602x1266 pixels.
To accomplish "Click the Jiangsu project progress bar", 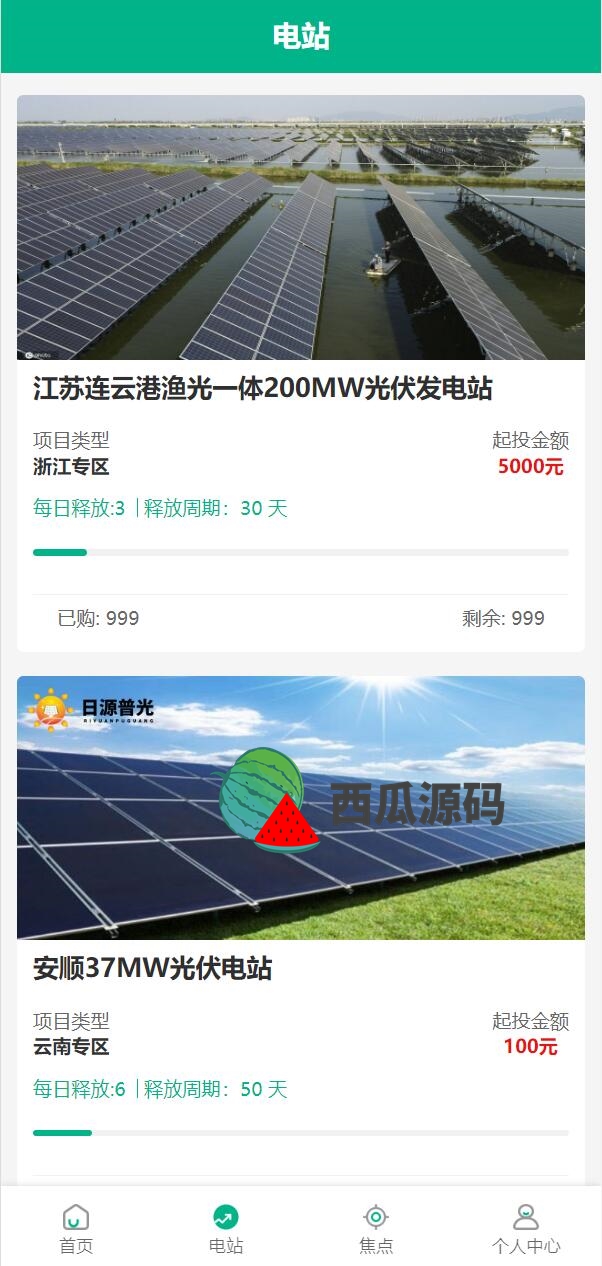I will click(301, 552).
